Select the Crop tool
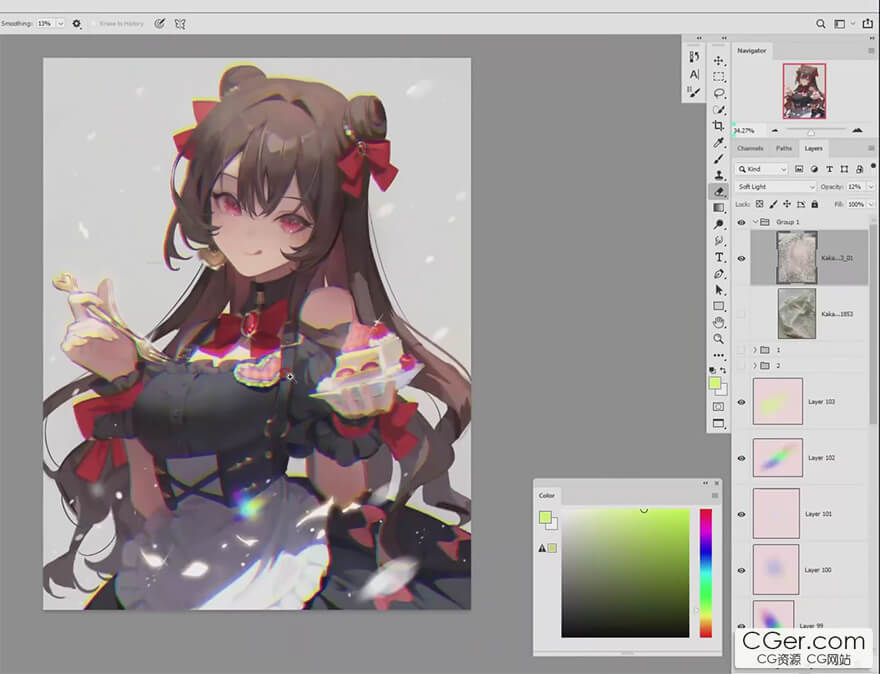The width and height of the screenshot is (880, 674). tap(718, 126)
